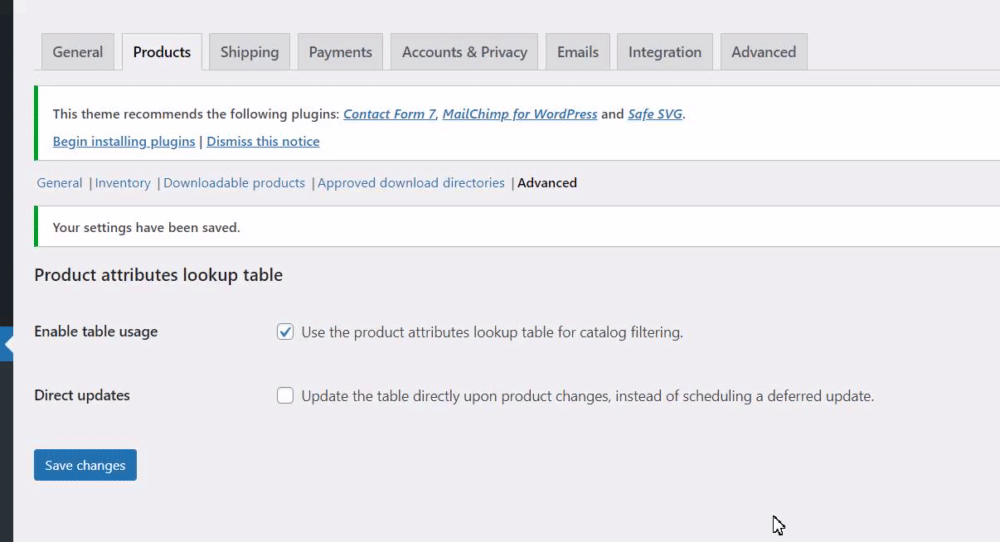Save changes button

85,465
